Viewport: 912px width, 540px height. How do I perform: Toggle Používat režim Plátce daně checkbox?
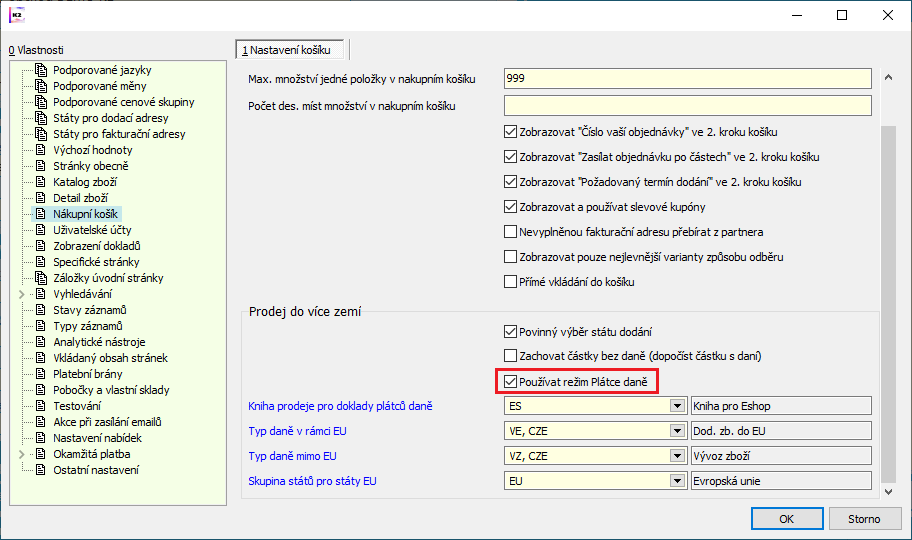tap(510, 382)
